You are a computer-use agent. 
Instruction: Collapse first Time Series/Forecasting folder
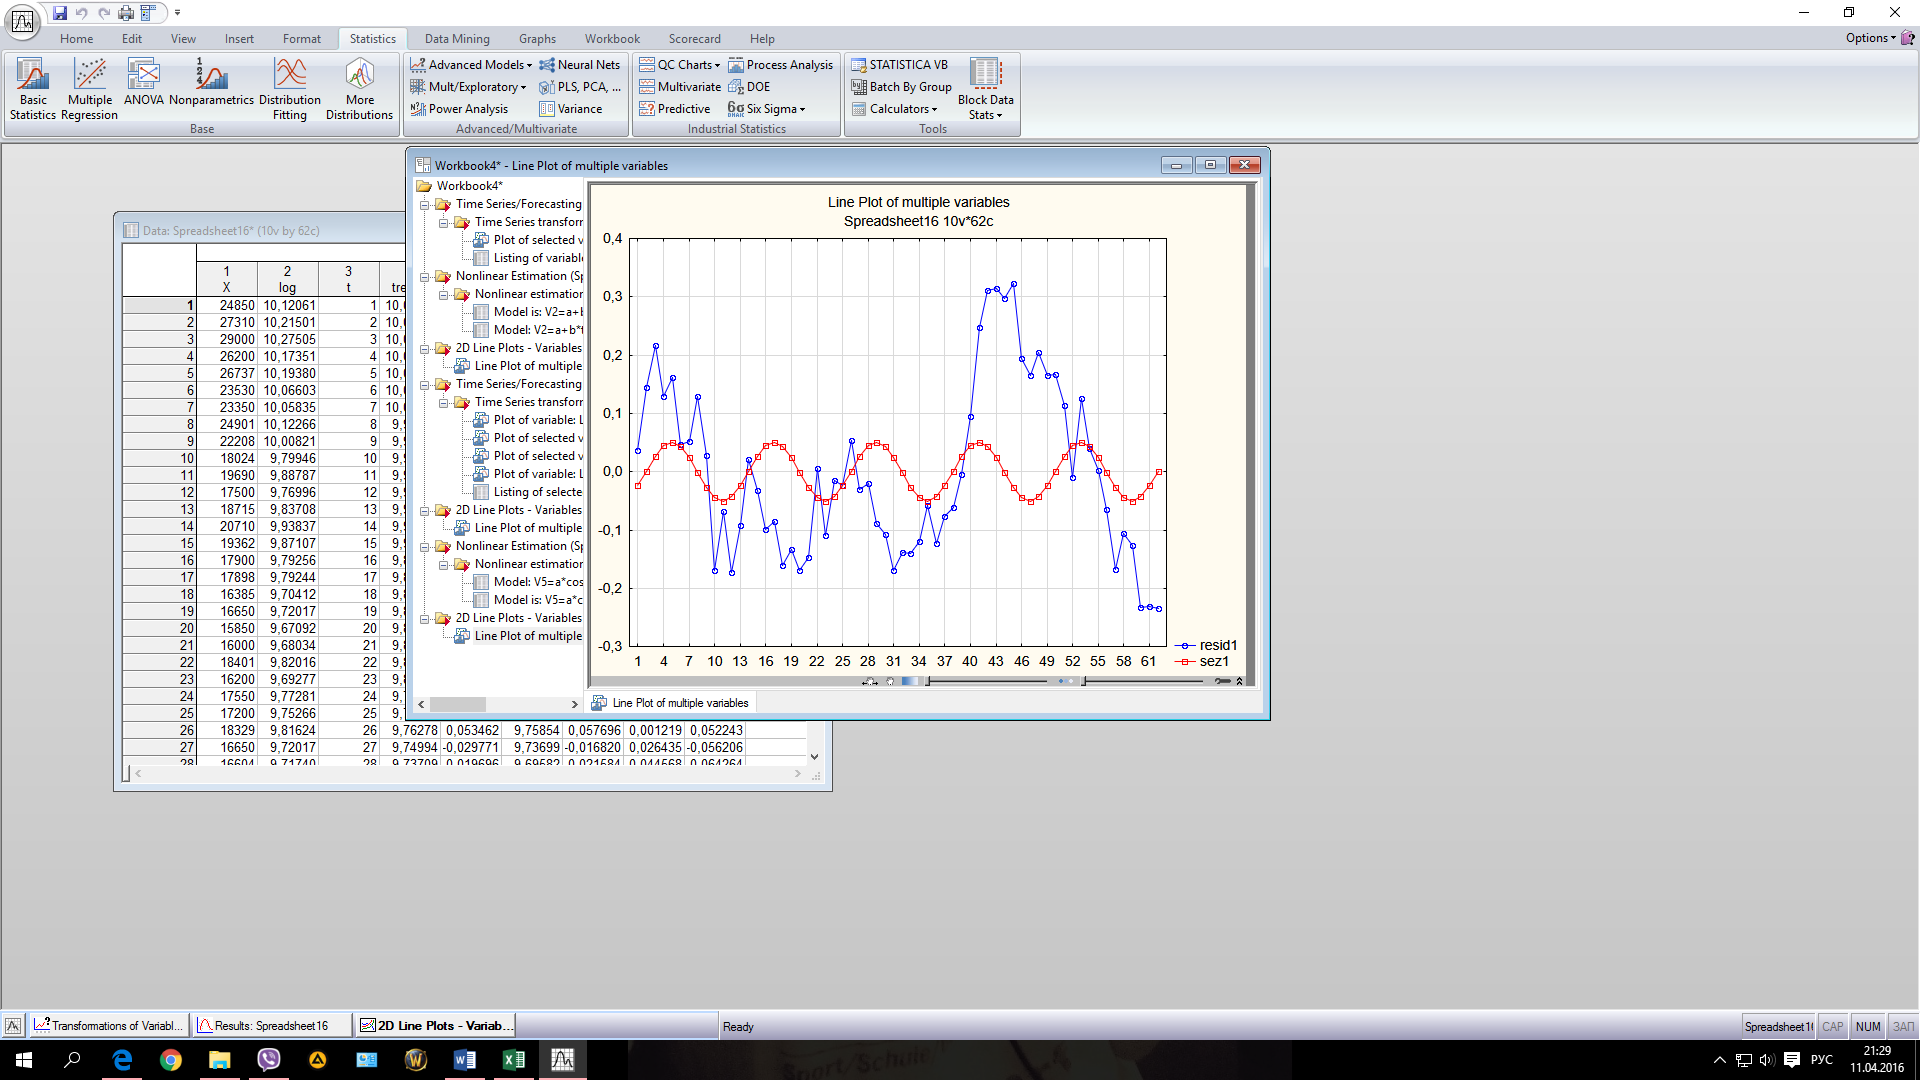424,205
